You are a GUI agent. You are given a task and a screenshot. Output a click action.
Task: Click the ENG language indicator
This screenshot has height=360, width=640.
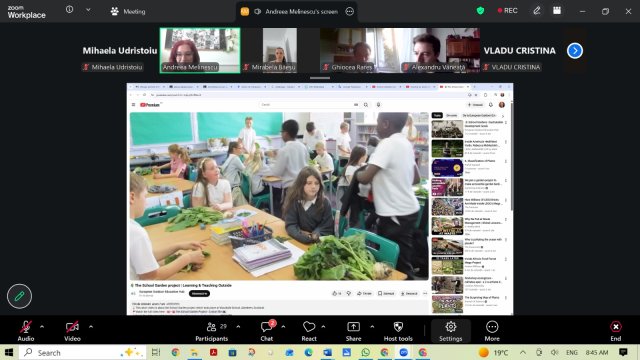click(571, 352)
